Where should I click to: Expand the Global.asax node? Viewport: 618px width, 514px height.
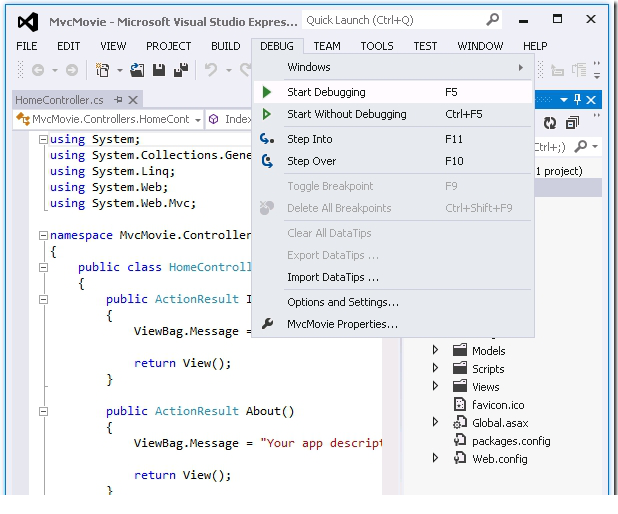[x=435, y=422]
